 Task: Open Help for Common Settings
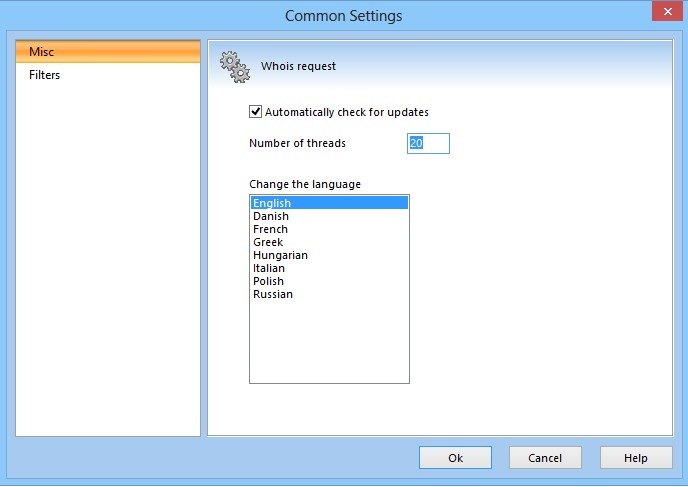tap(635, 458)
